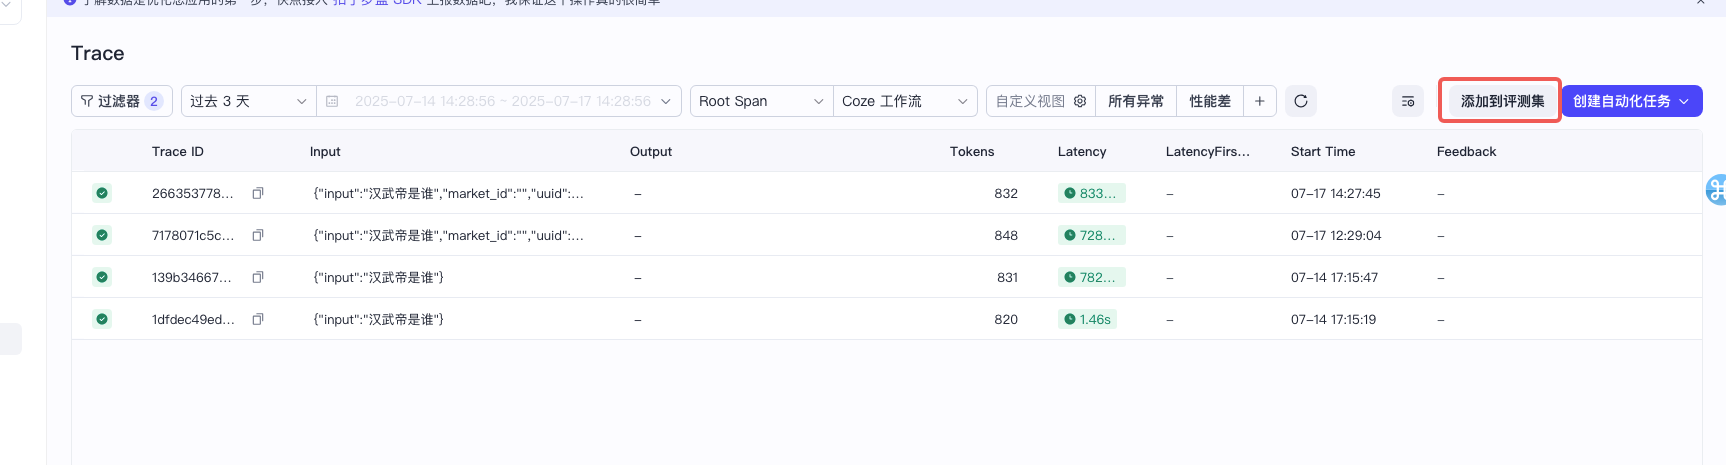The image size is (1726, 465).
Task: Click success status icon of 139b34667... row
Action: point(102,277)
